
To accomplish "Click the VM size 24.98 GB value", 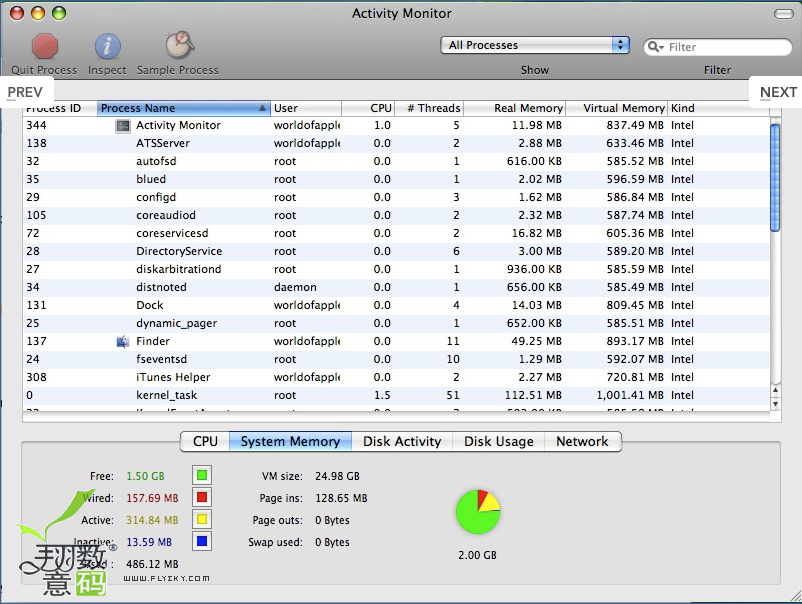I will (337, 476).
